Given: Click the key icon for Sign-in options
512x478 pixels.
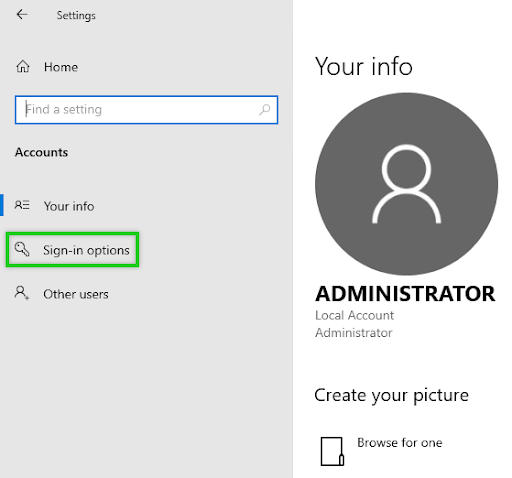Looking at the screenshot, I should coord(22,249).
